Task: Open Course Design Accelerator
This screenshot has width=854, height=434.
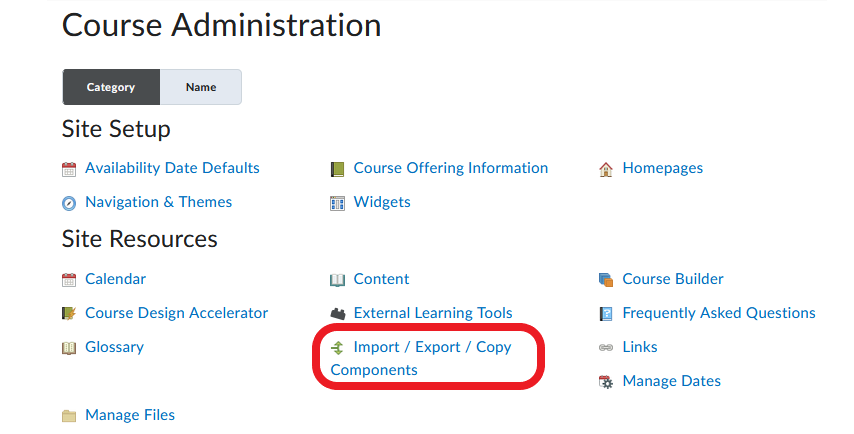Action: 176,313
